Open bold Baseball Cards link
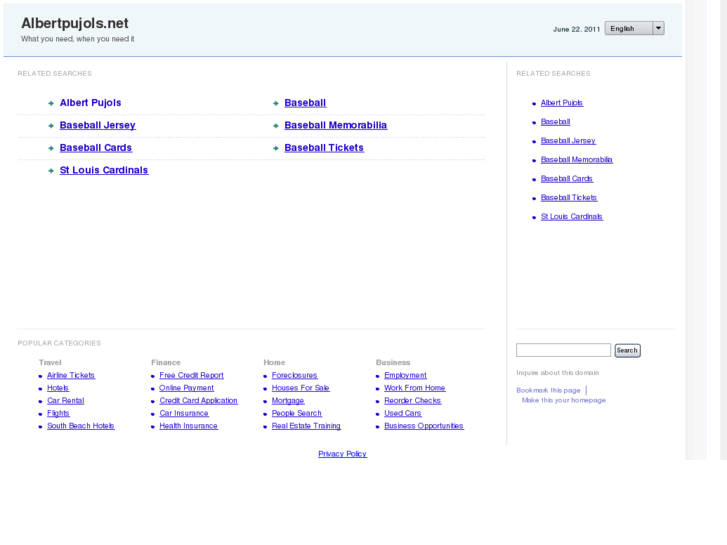The height and width of the screenshot is (545, 727). tap(96, 148)
